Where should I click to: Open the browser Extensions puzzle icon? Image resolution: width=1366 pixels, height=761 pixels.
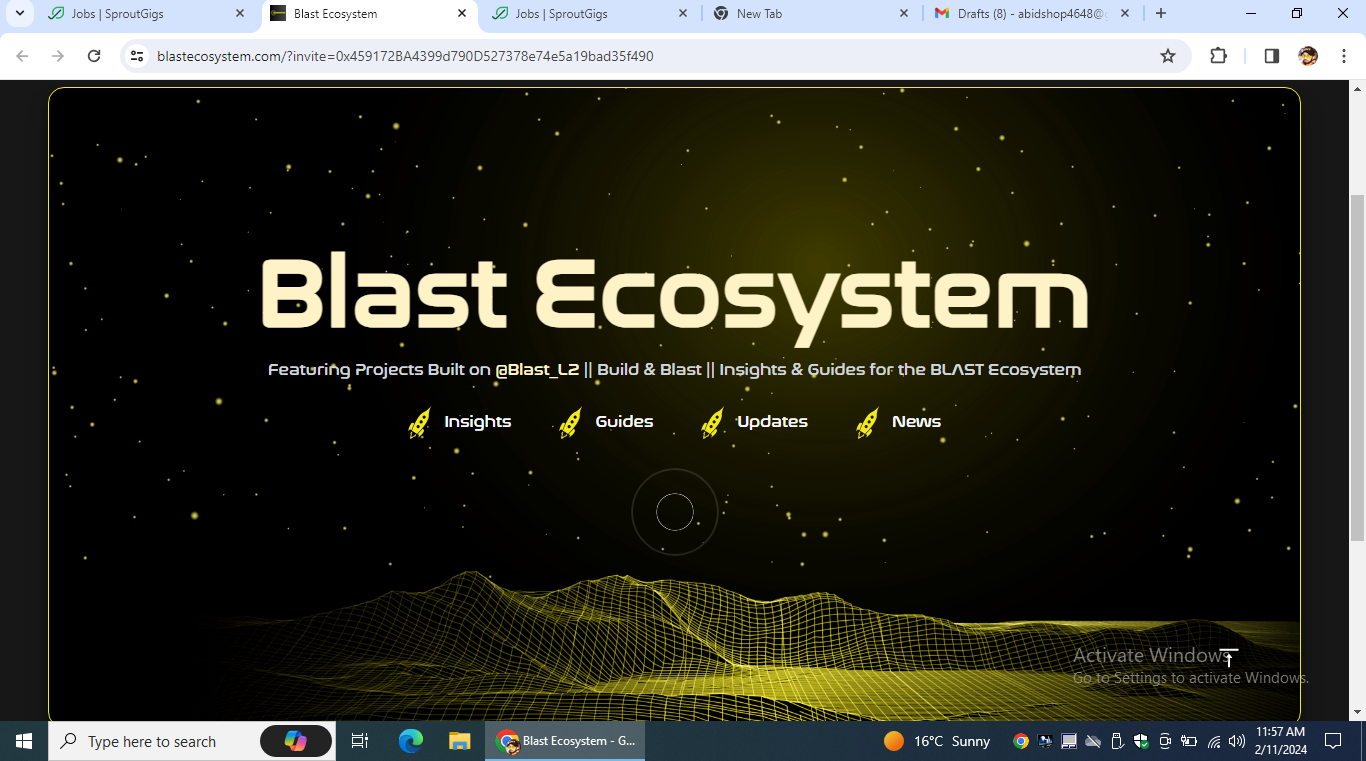tap(1218, 56)
